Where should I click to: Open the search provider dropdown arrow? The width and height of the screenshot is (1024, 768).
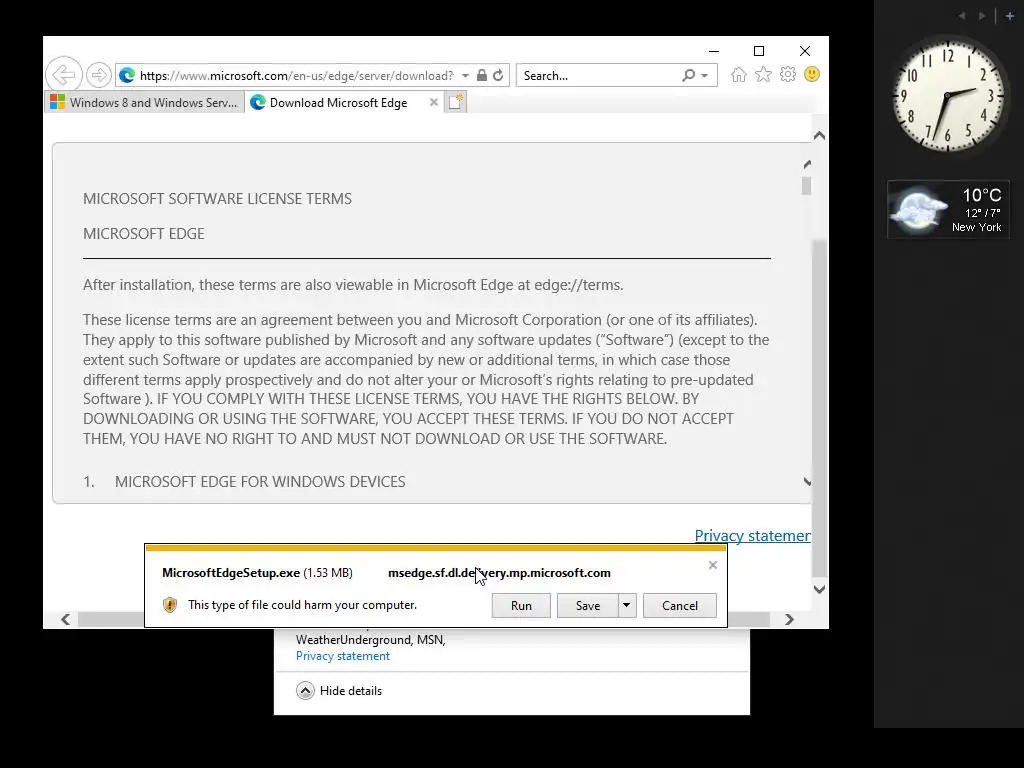coord(705,76)
